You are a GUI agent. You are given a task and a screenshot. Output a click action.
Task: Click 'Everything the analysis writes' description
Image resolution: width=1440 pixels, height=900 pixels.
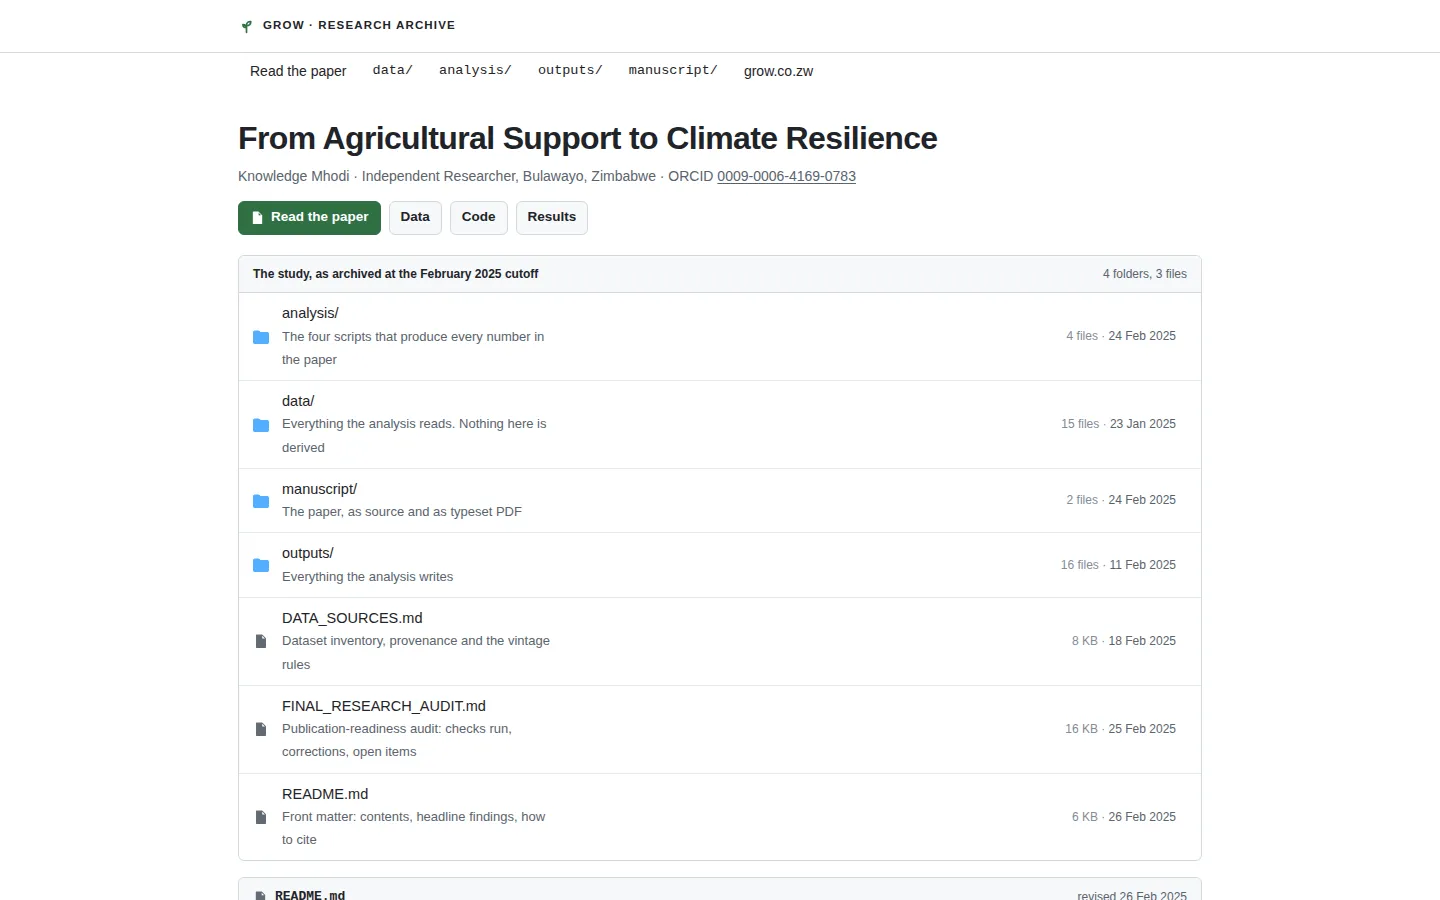pos(367,577)
